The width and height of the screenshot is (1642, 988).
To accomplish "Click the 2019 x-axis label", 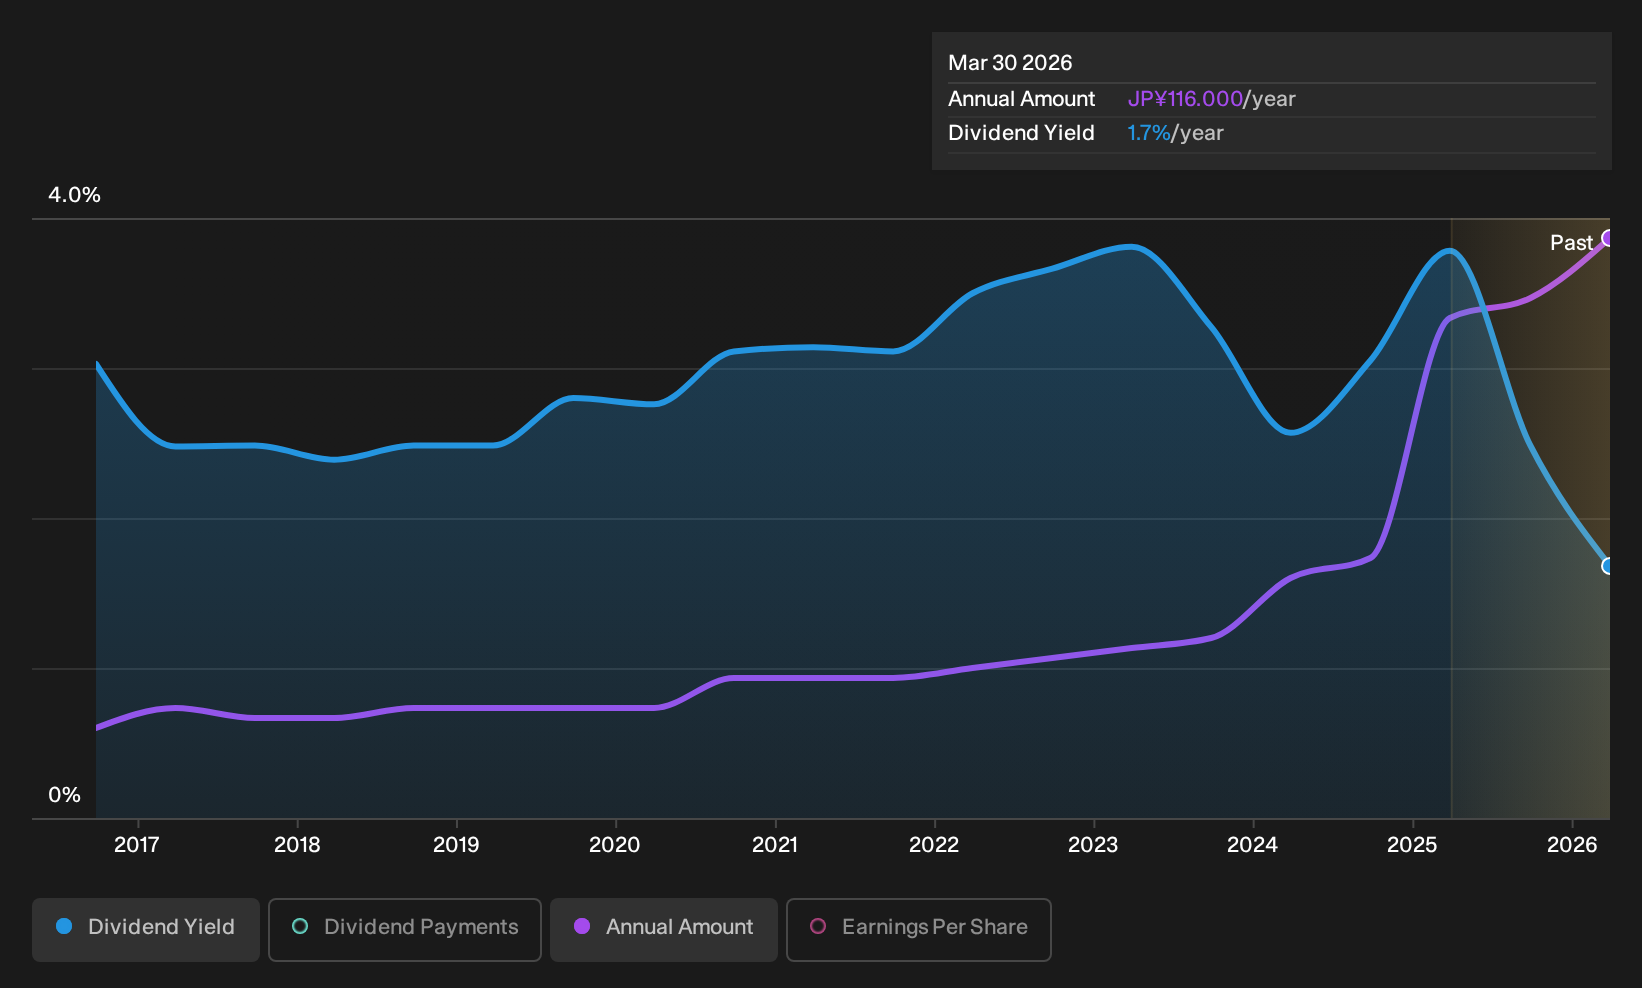I will coord(456,845).
